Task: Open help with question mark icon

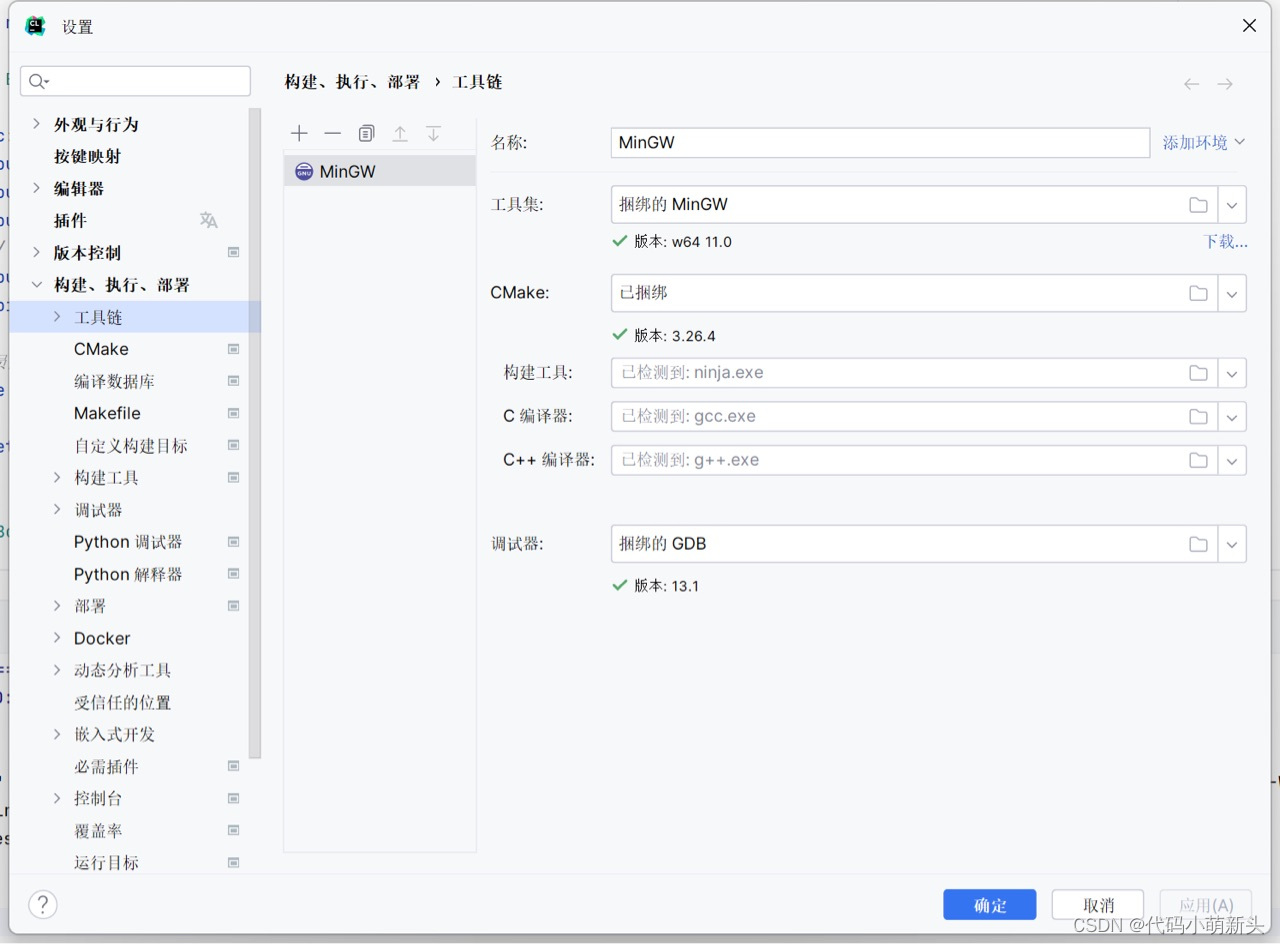Action: coord(42,905)
